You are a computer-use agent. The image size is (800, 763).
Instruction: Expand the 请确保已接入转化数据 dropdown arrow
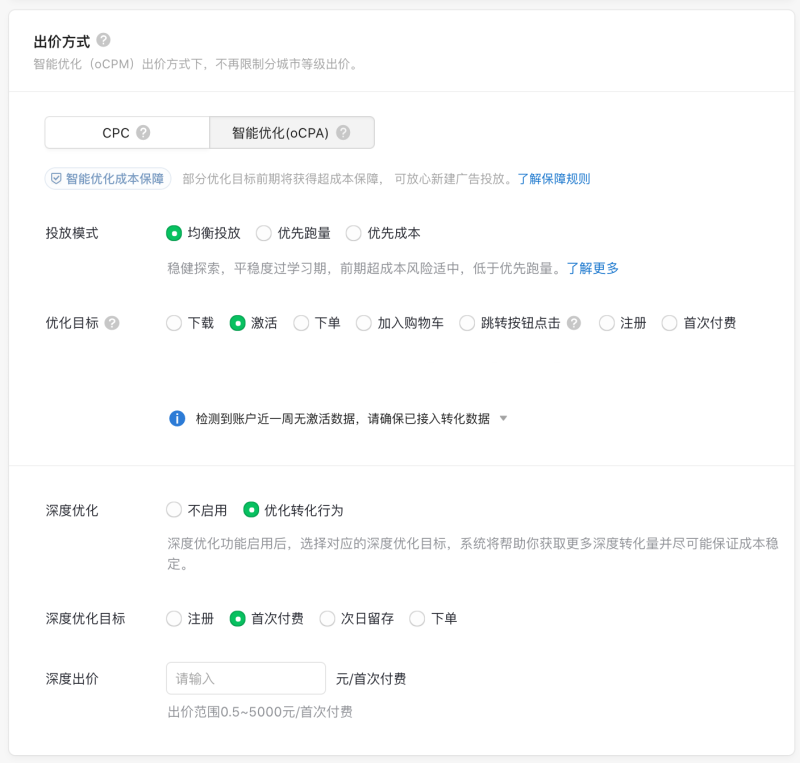(503, 418)
